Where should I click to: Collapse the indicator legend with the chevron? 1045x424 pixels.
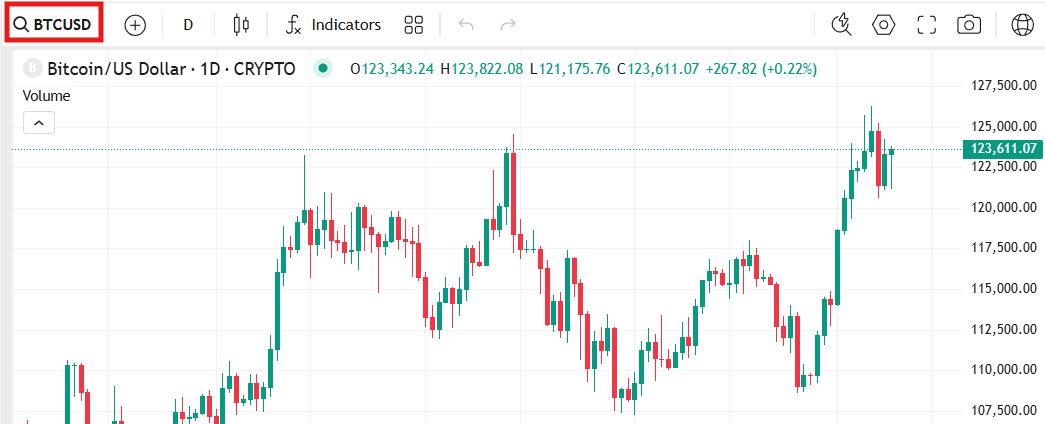pyautogui.click(x=39, y=122)
